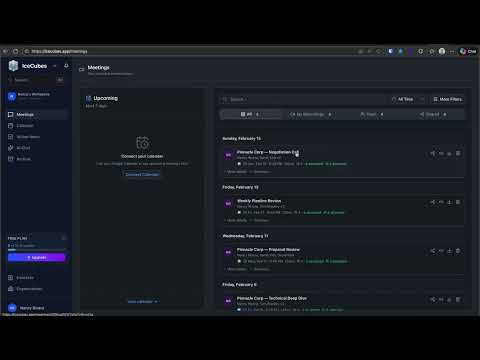The image size is (480, 360).
Task: Download the Pinnacle Corp Negotiation Call meeting
Action: click(449, 153)
